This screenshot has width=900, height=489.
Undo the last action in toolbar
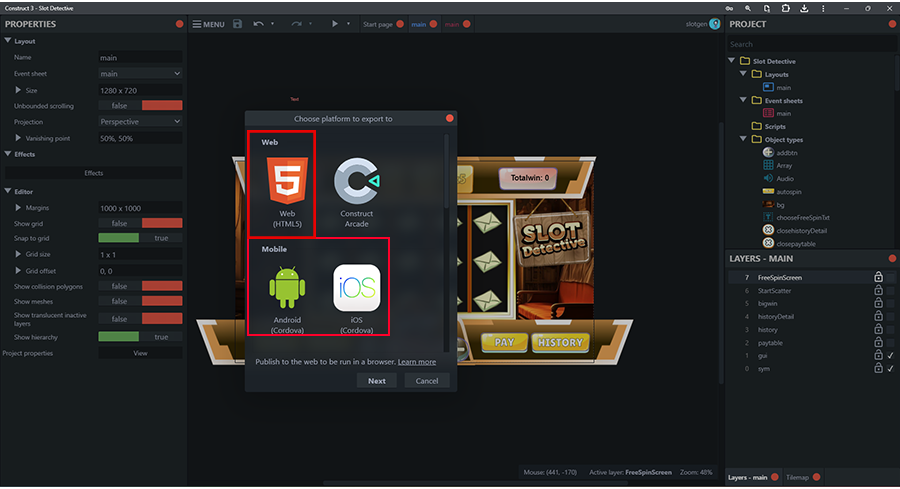(259, 24)
